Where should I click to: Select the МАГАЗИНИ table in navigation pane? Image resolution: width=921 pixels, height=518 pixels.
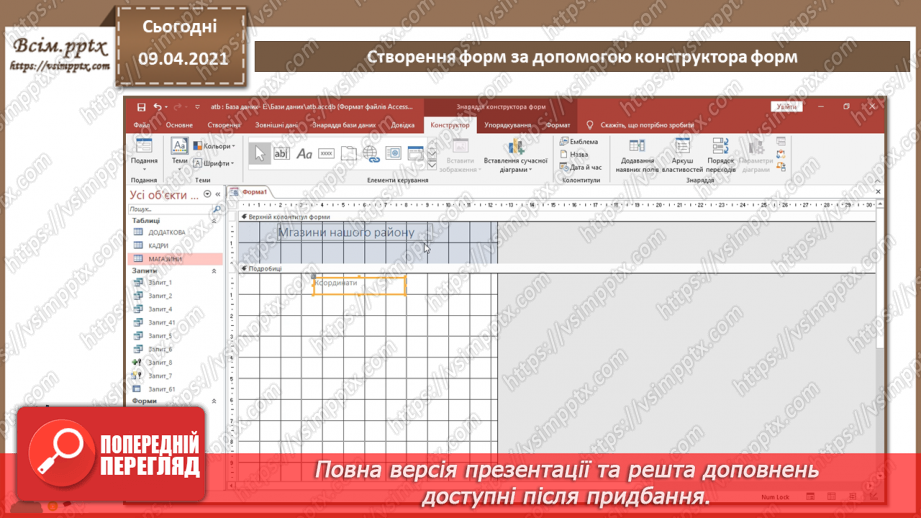[x=165, y=259]
